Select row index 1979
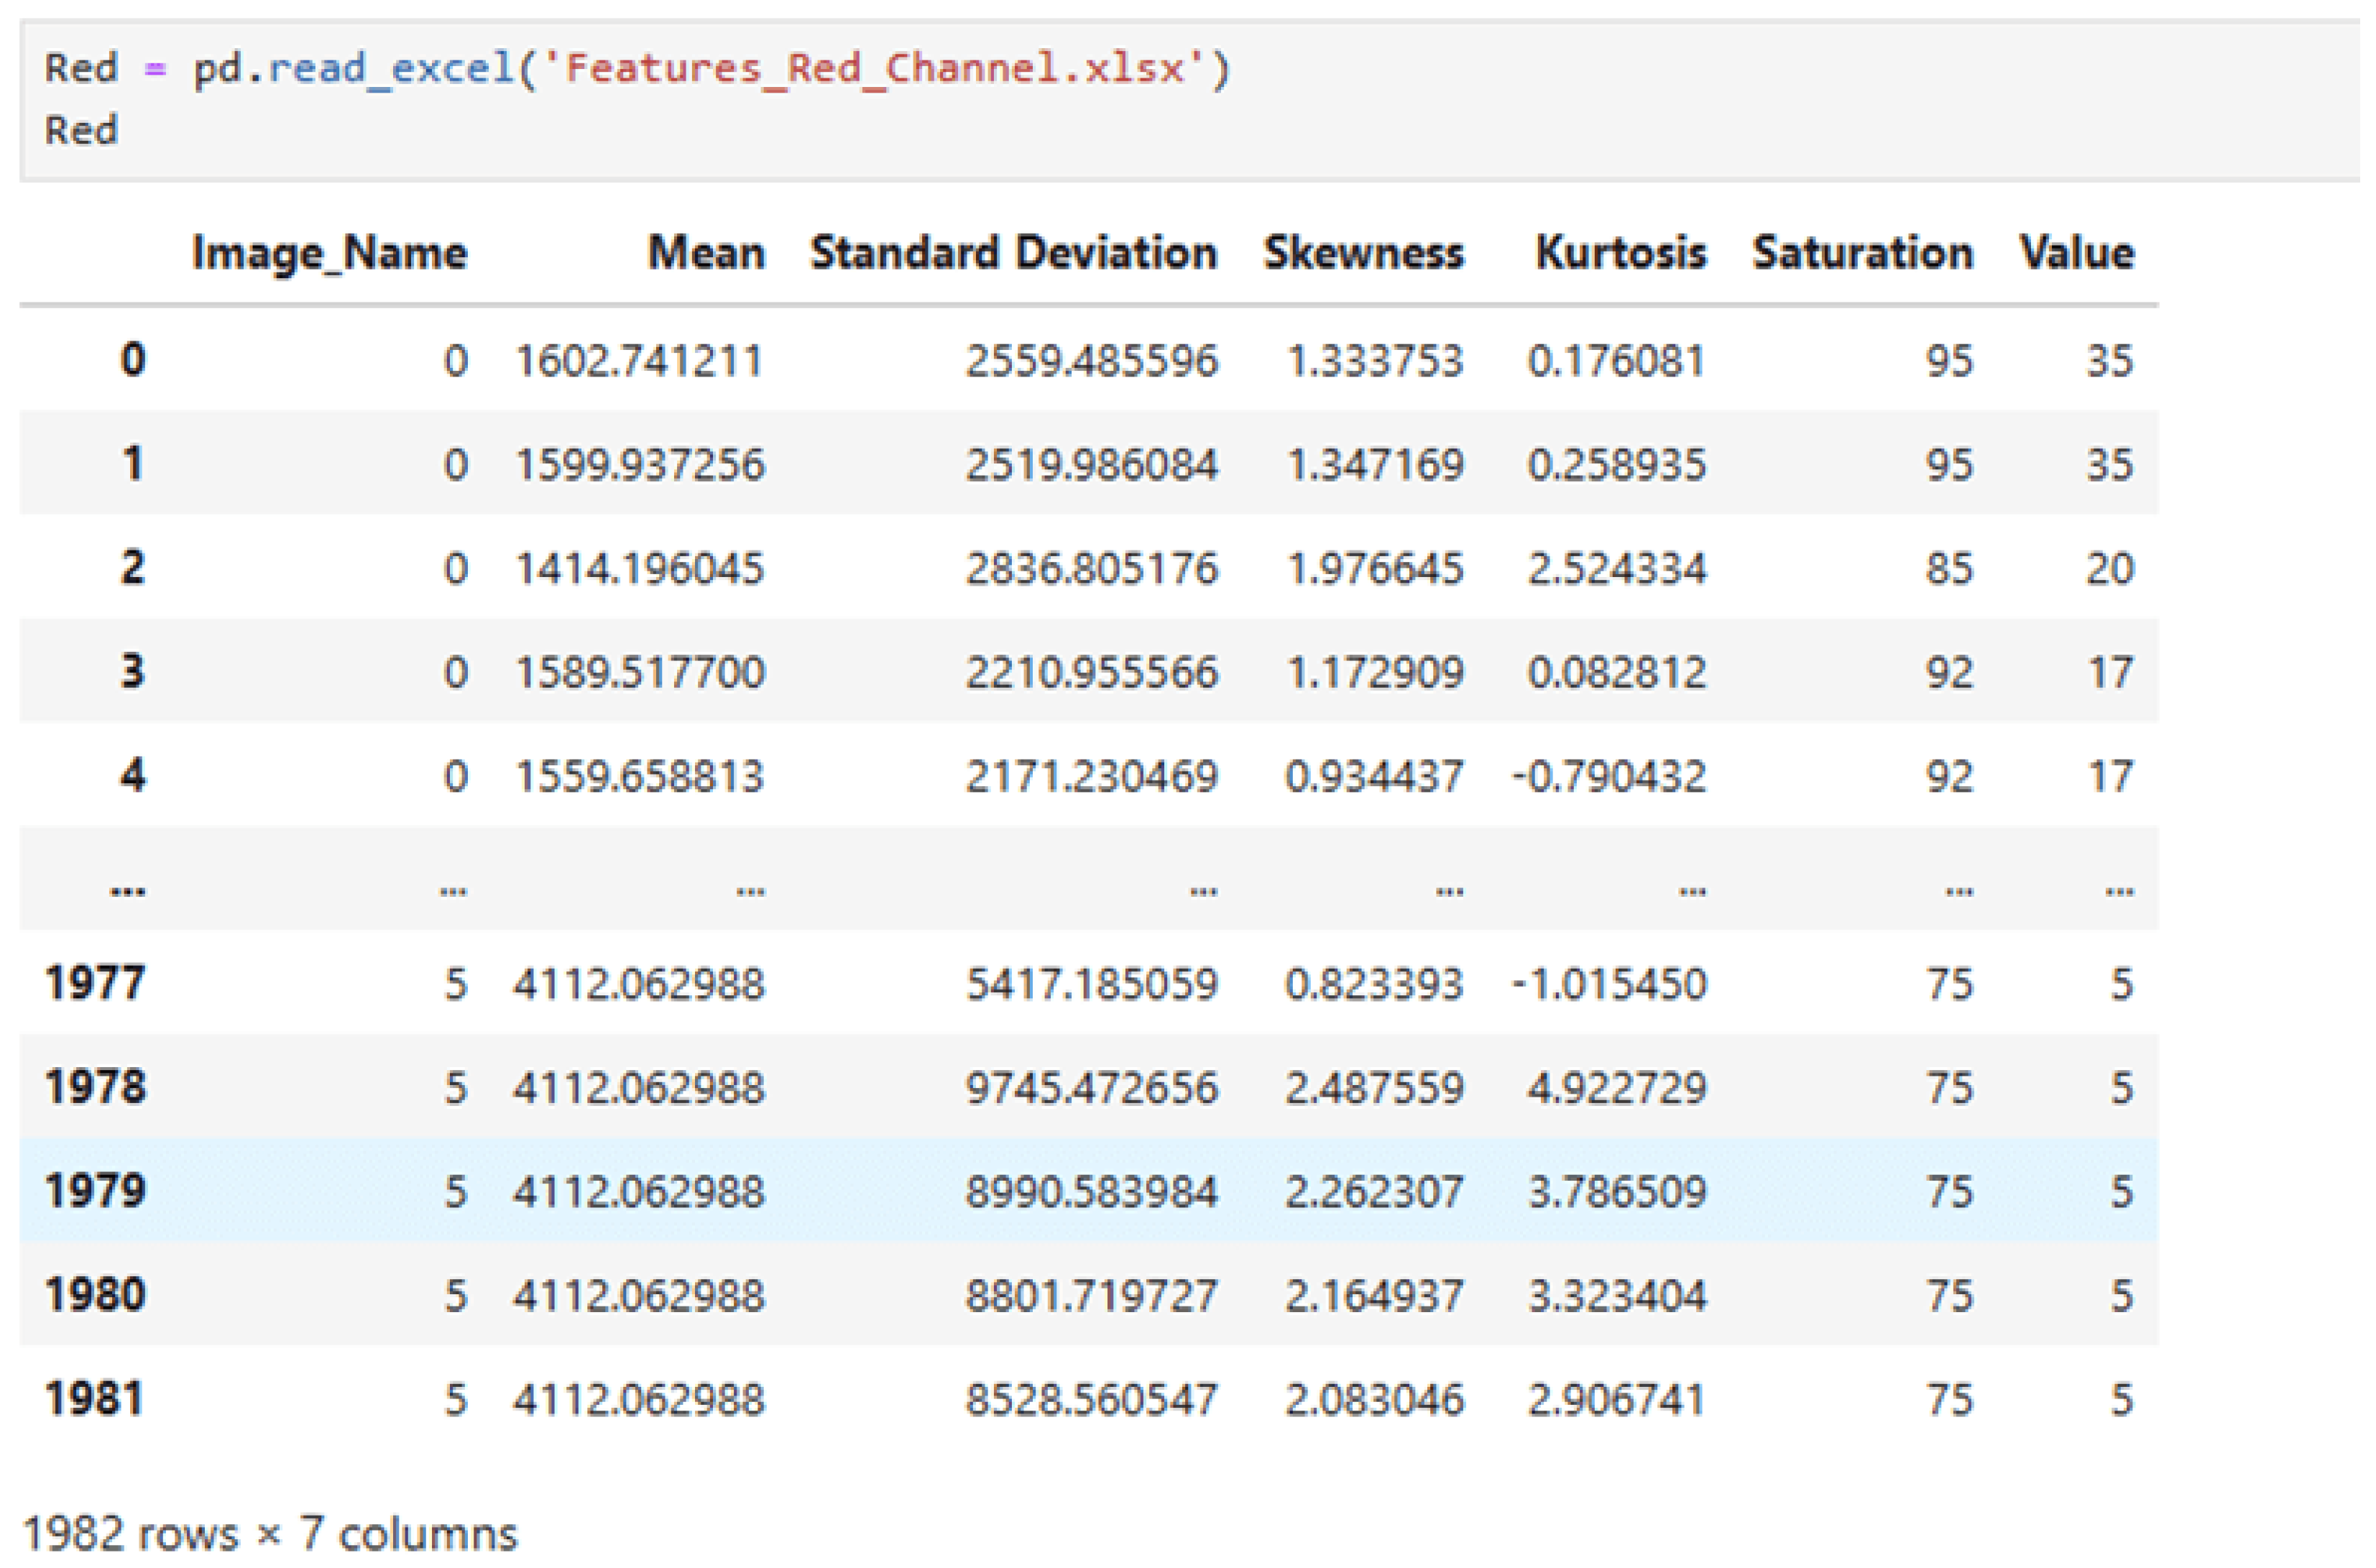 [96, 1191]
